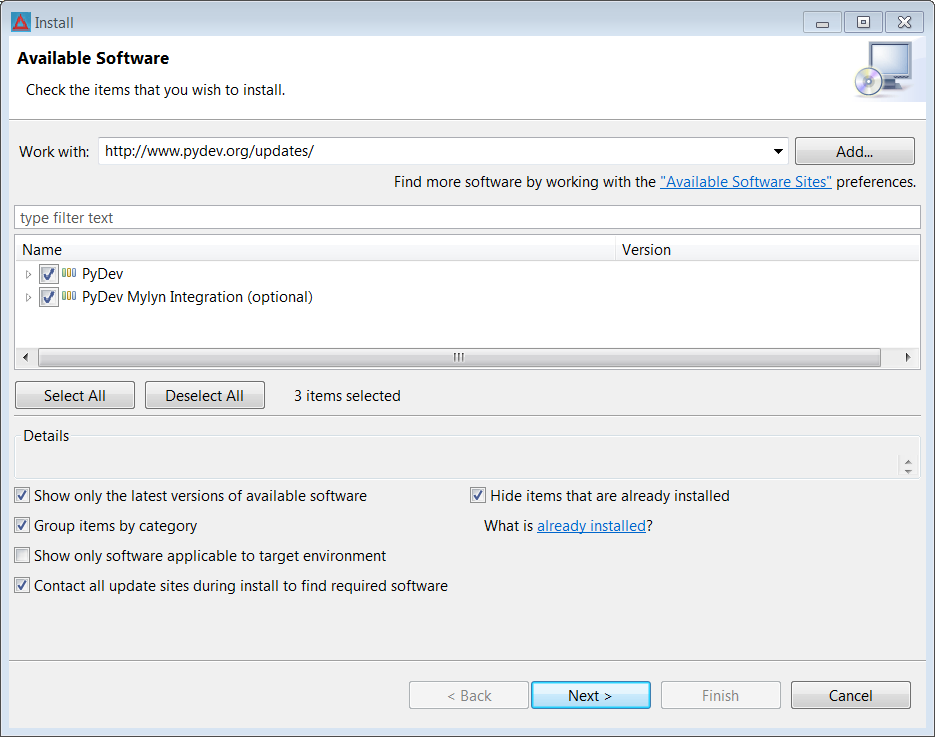The image size is (935, 737).
Task: Expand the PyDev tree node
Action: point(28,274)
